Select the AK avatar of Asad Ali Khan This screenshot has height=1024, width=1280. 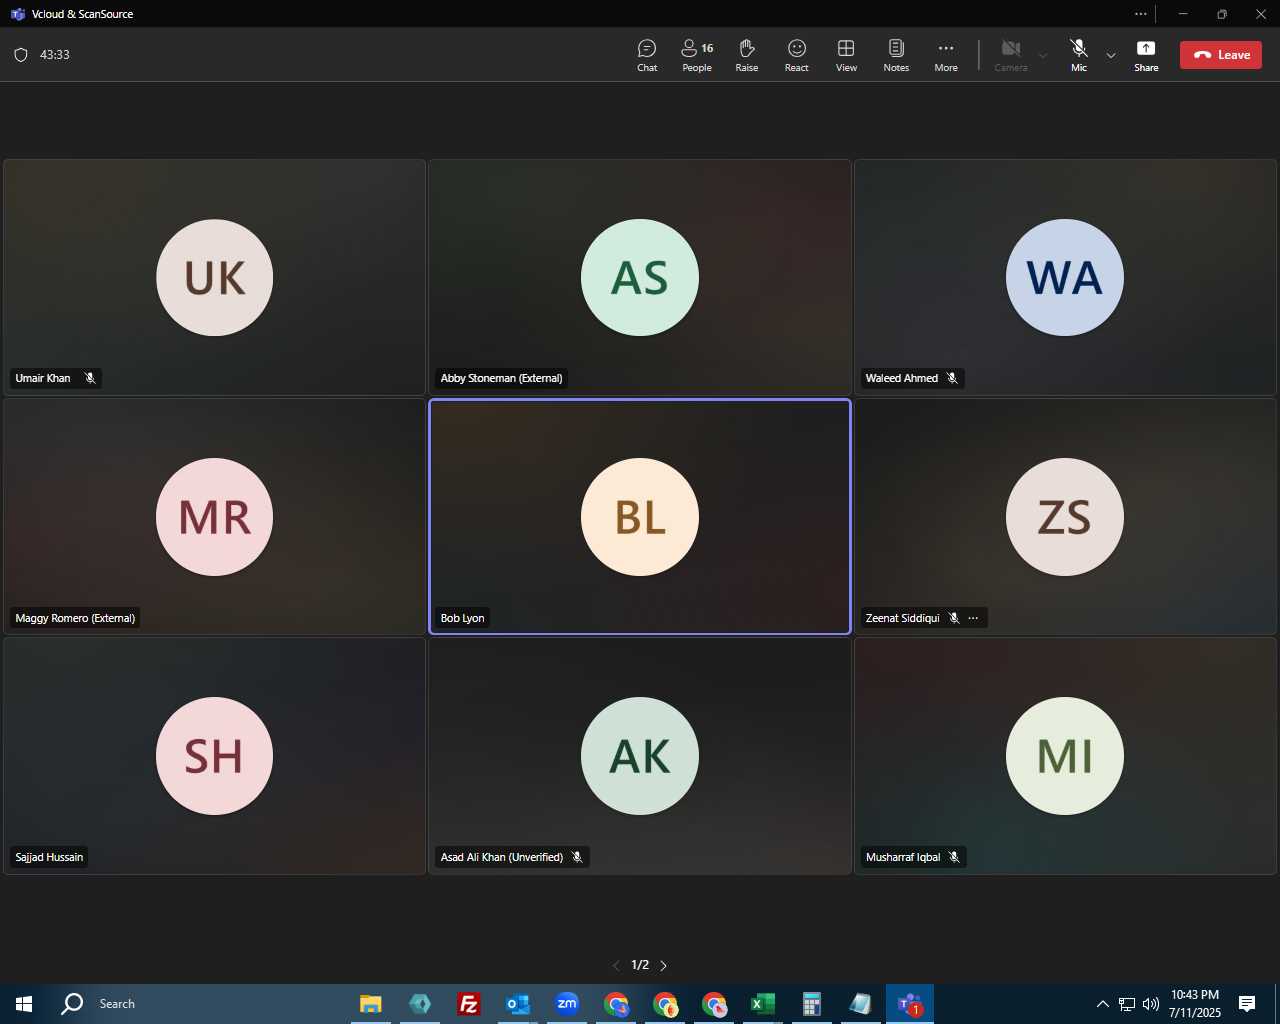(x=640, y=756)
